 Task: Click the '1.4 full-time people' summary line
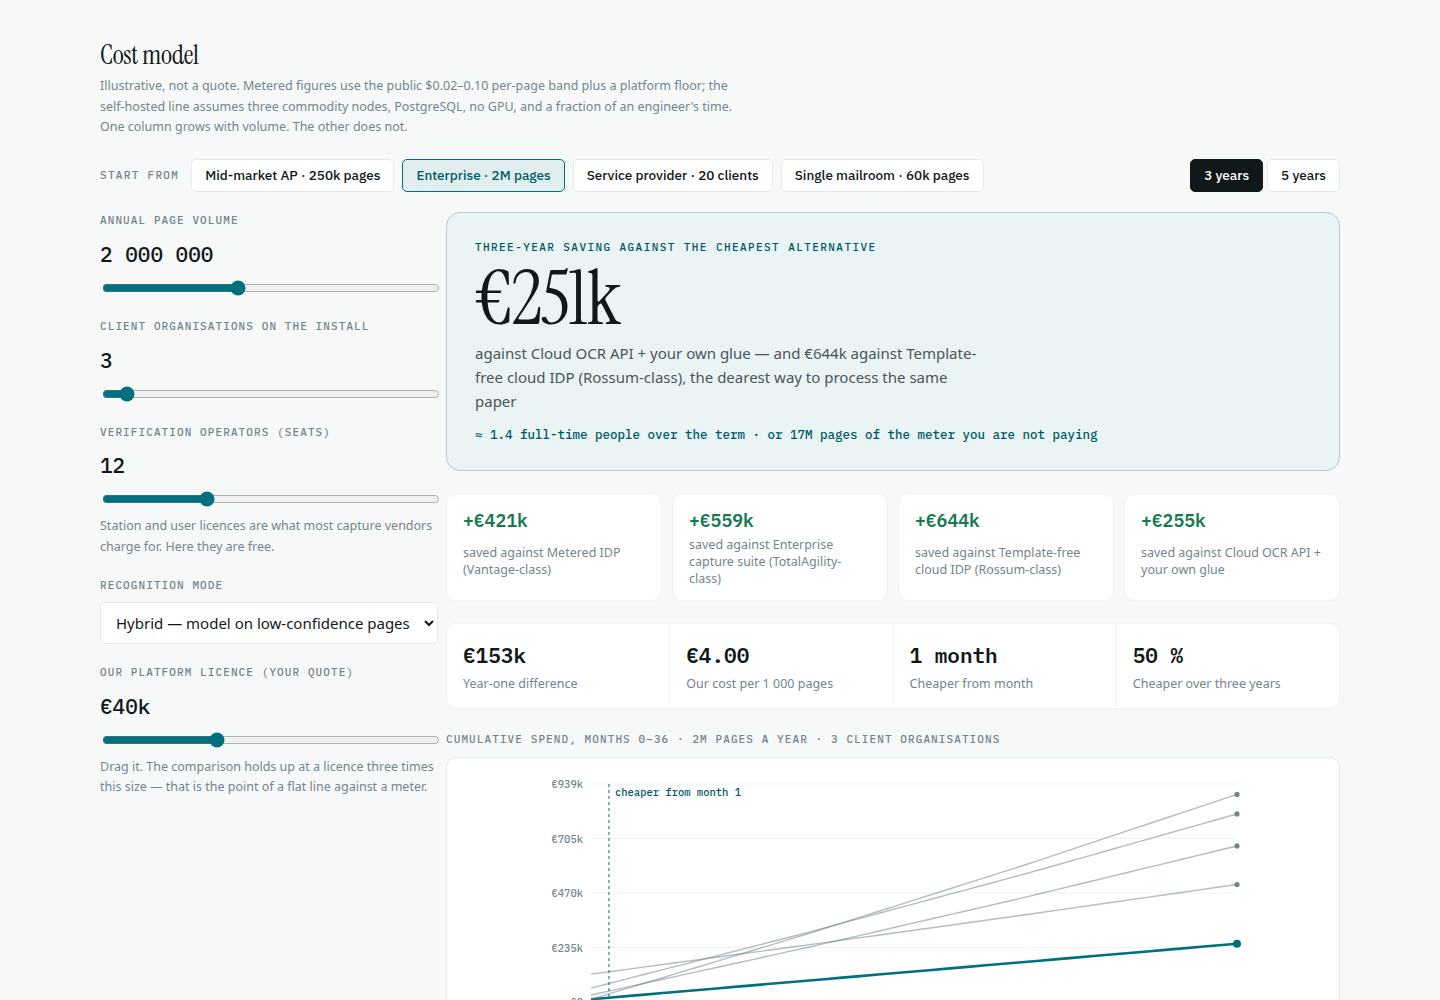click(786, 435)
